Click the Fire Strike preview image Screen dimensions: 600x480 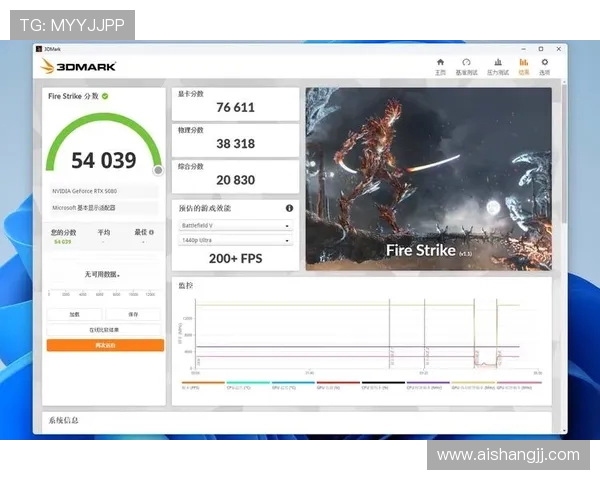tap(428, 178)
